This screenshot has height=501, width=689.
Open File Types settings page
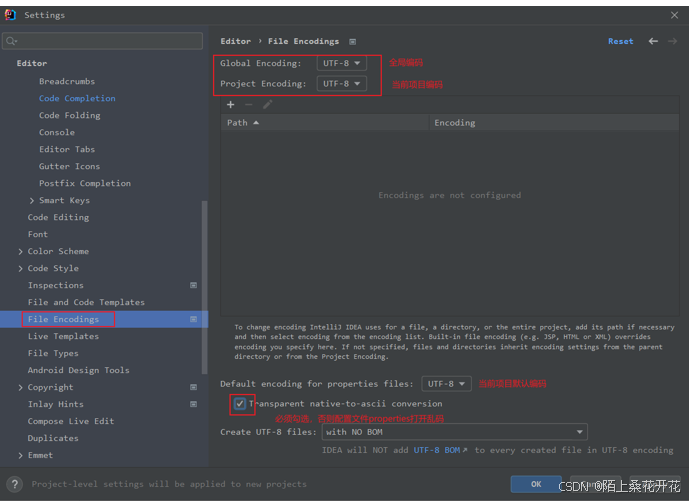click(53, 353)
